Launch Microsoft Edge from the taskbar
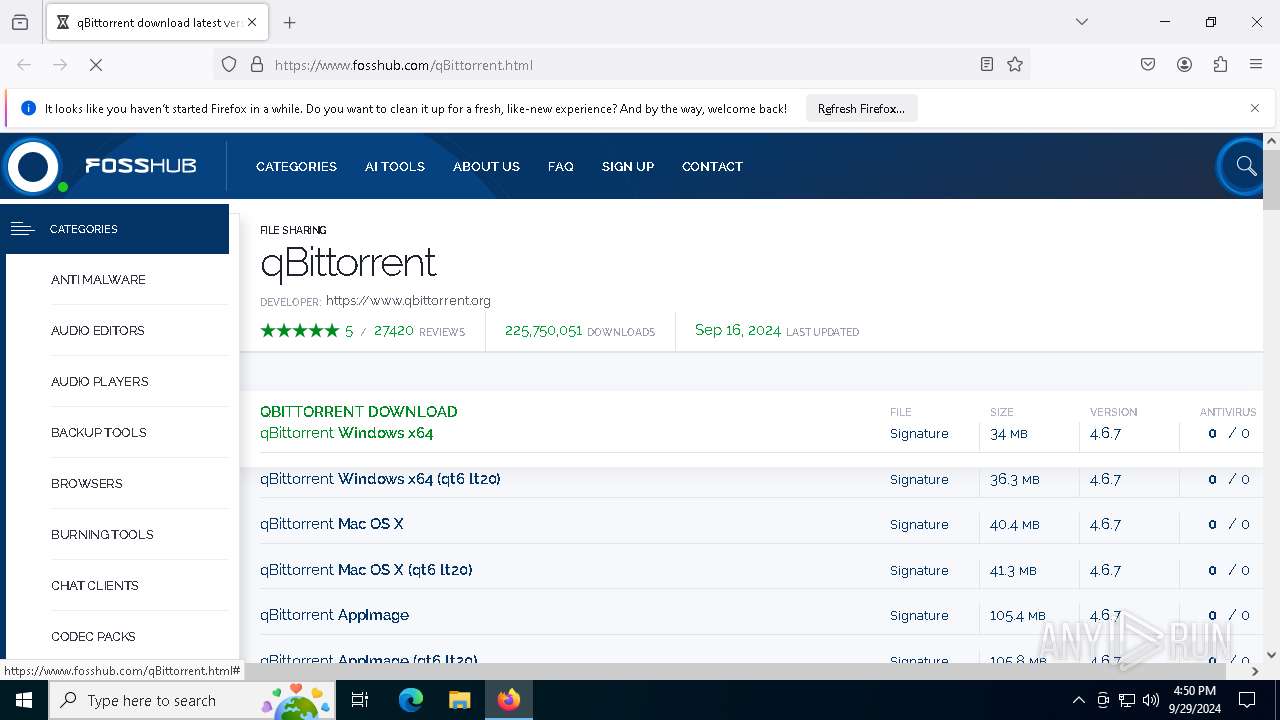 tap(411, 700)
